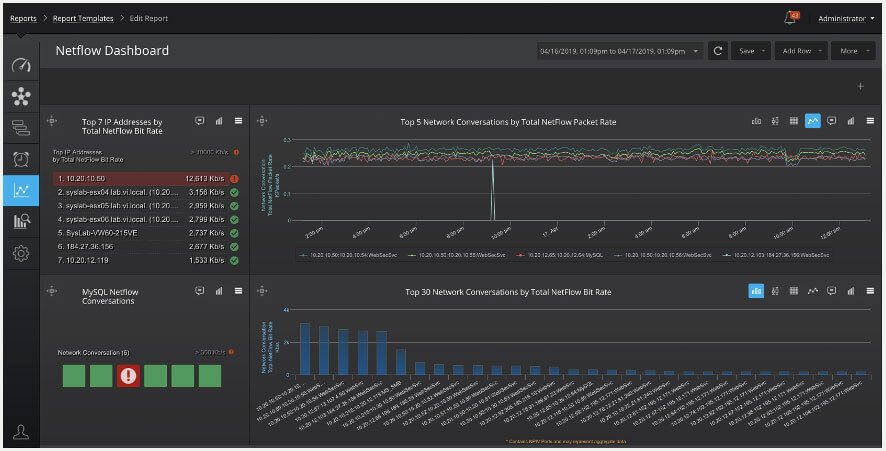This screenshot has width=886, height=451.
Task: Click the refresh icon beside date range
Action: pyautogui.click(x=718, y=51)
